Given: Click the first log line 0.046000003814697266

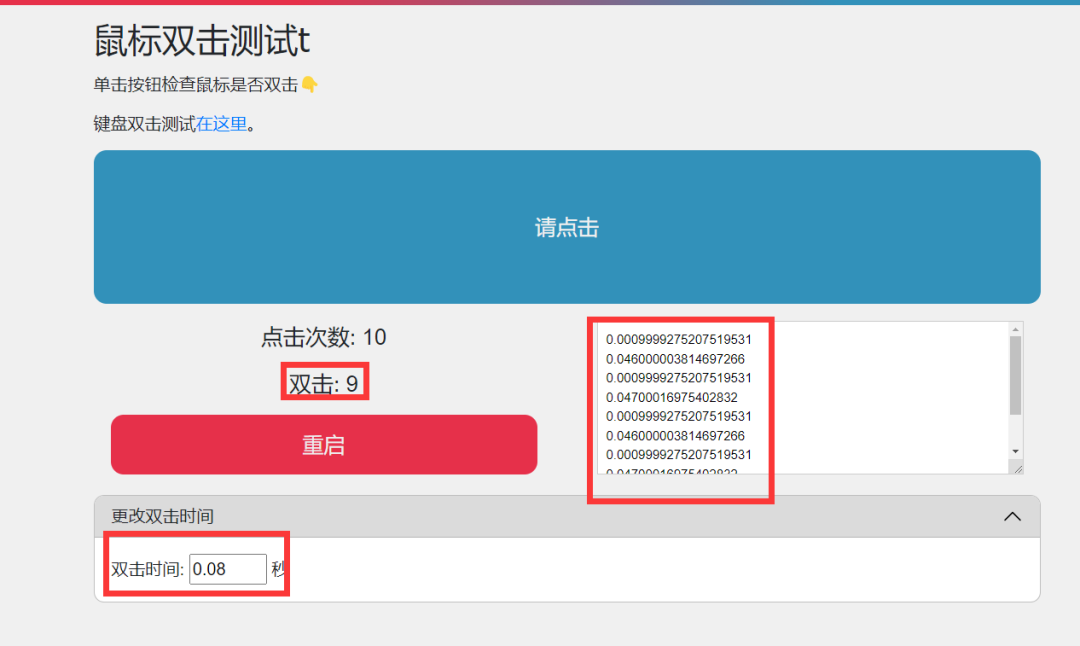Looking at the screenshot, I should click(675, 359).
